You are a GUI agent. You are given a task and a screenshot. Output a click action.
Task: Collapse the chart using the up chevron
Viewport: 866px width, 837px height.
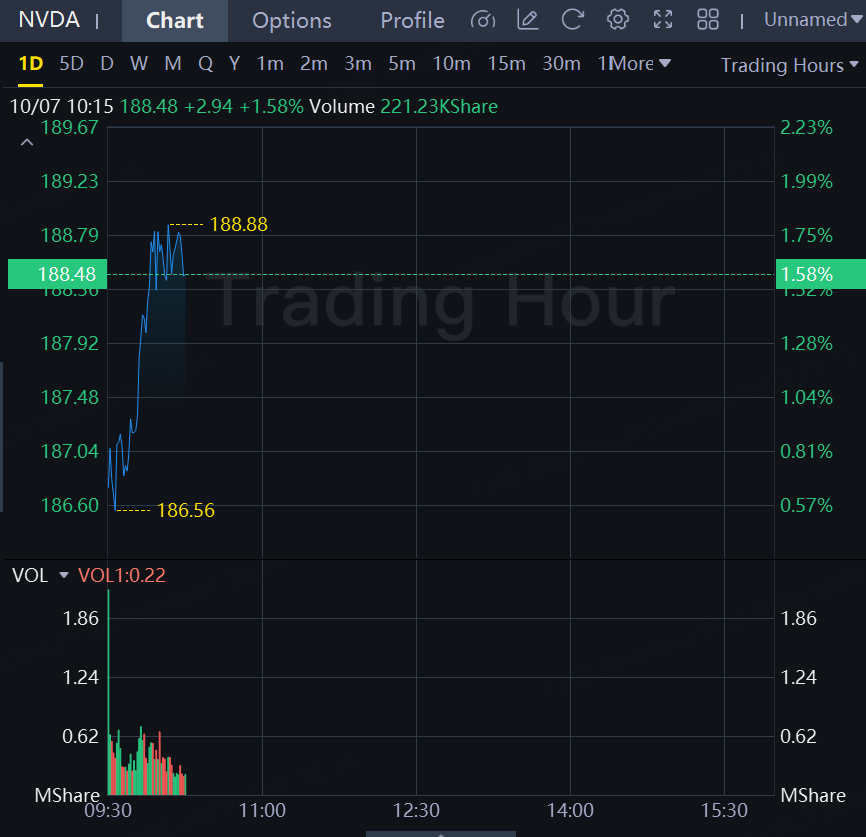(27, 143)
